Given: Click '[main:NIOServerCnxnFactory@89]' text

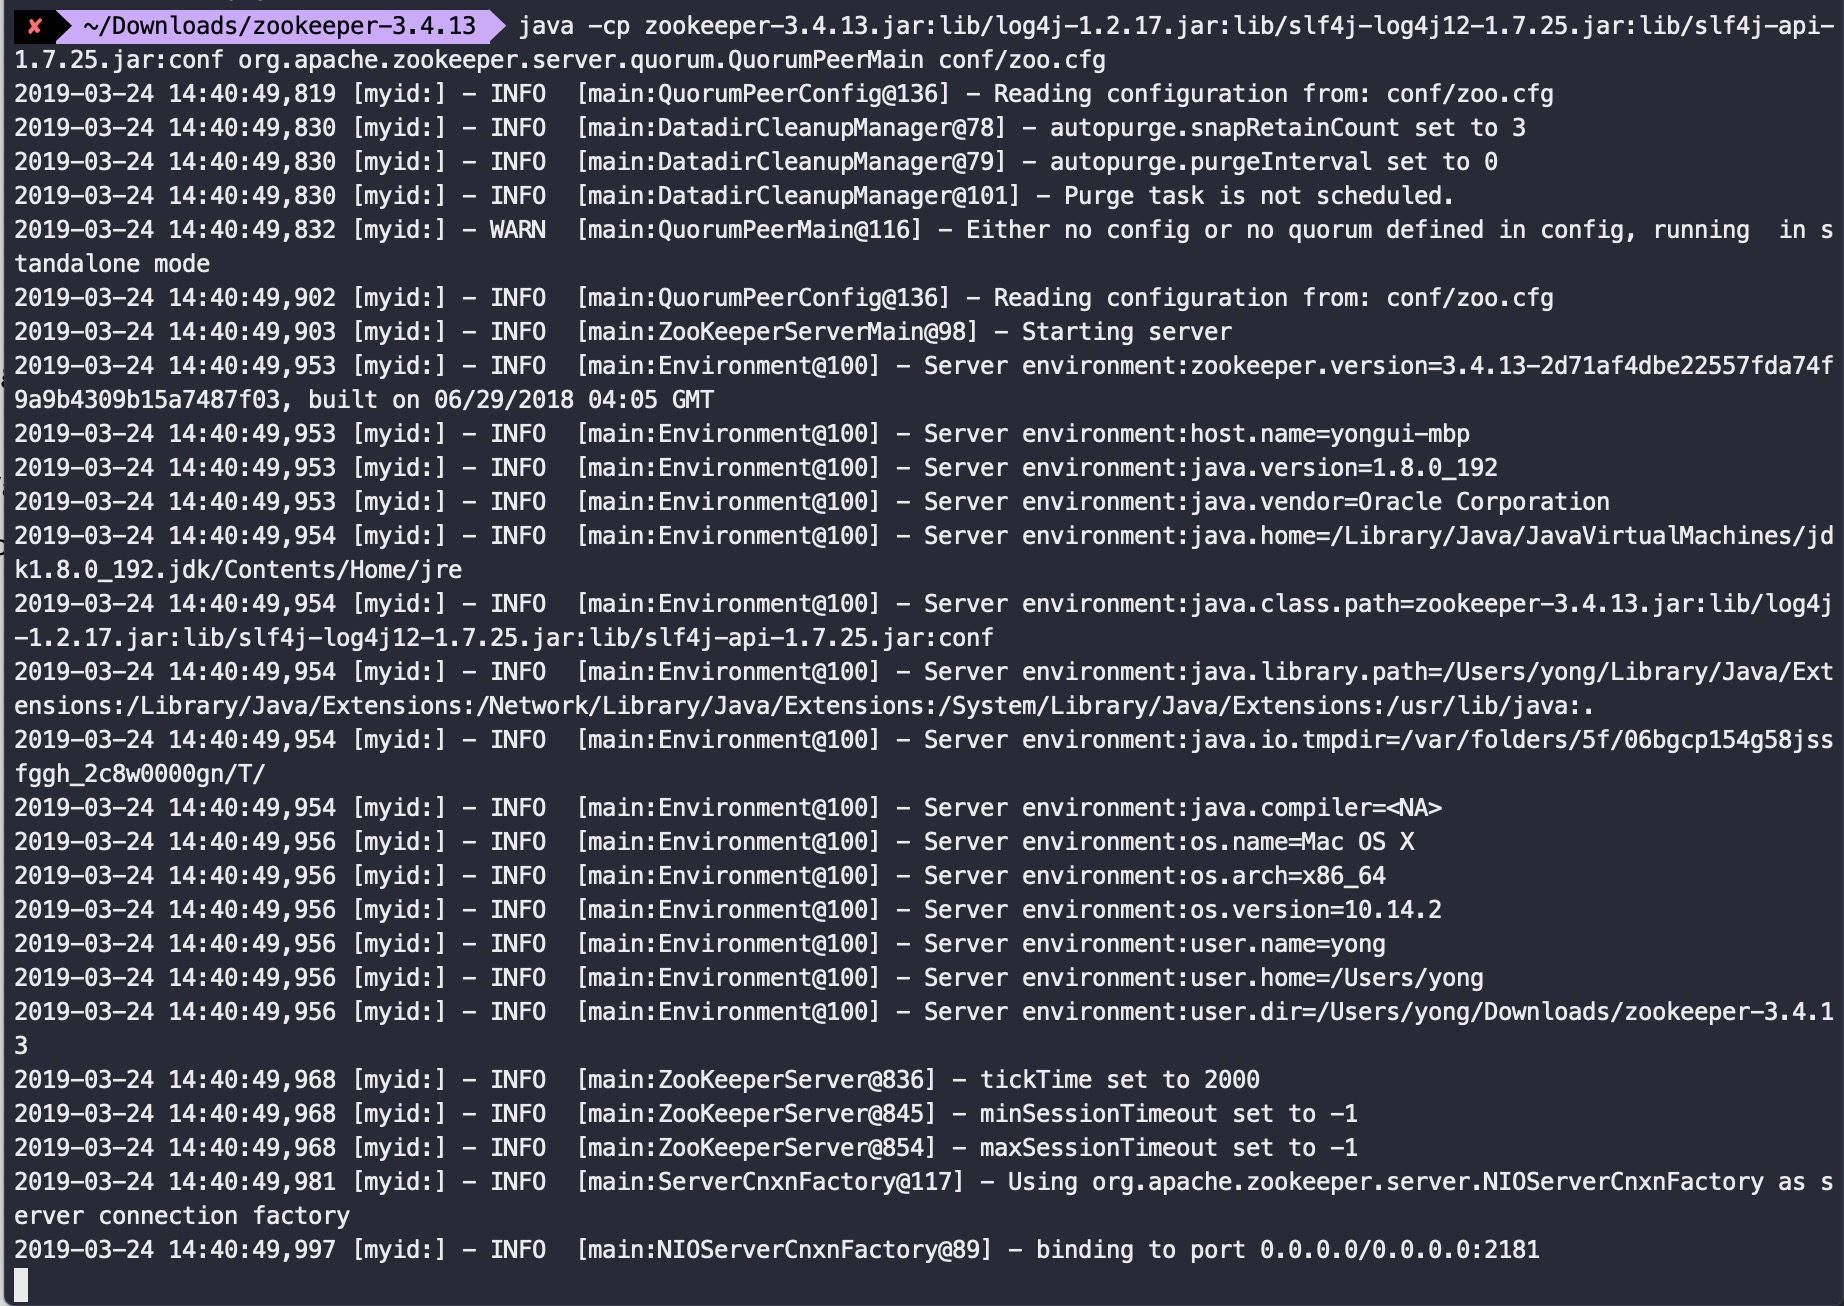Looking at the screenshot, I should pyautogui.click(x=784, y=1250).
